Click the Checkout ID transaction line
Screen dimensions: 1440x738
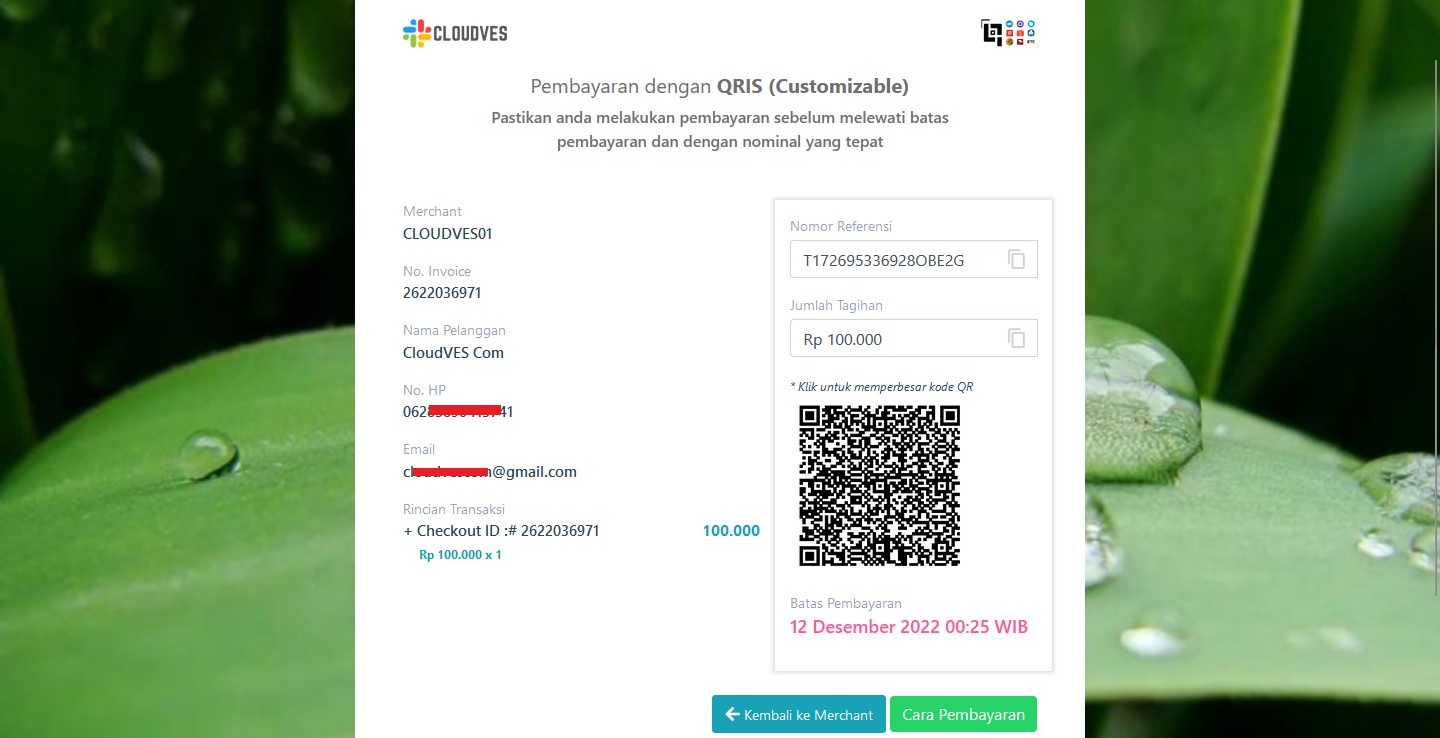pyautogui.click(x=501, y=531)
